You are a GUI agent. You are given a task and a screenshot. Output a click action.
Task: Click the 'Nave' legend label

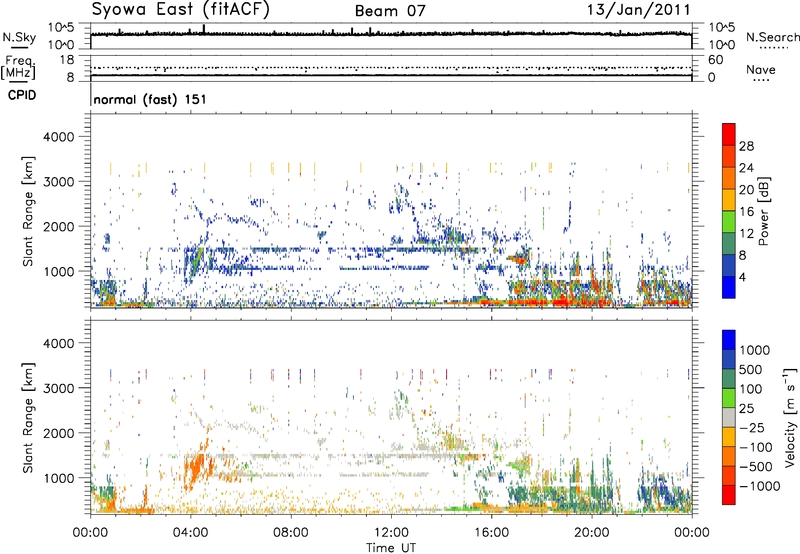pos(761,69)
